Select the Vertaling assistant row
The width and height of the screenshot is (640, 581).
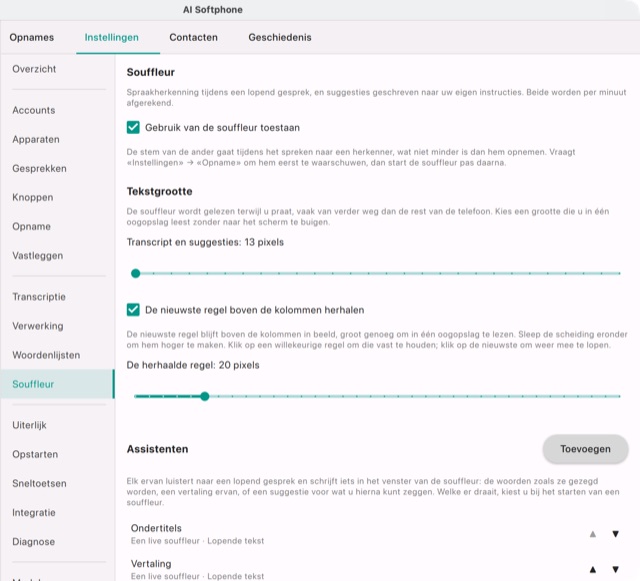[377, 569]
